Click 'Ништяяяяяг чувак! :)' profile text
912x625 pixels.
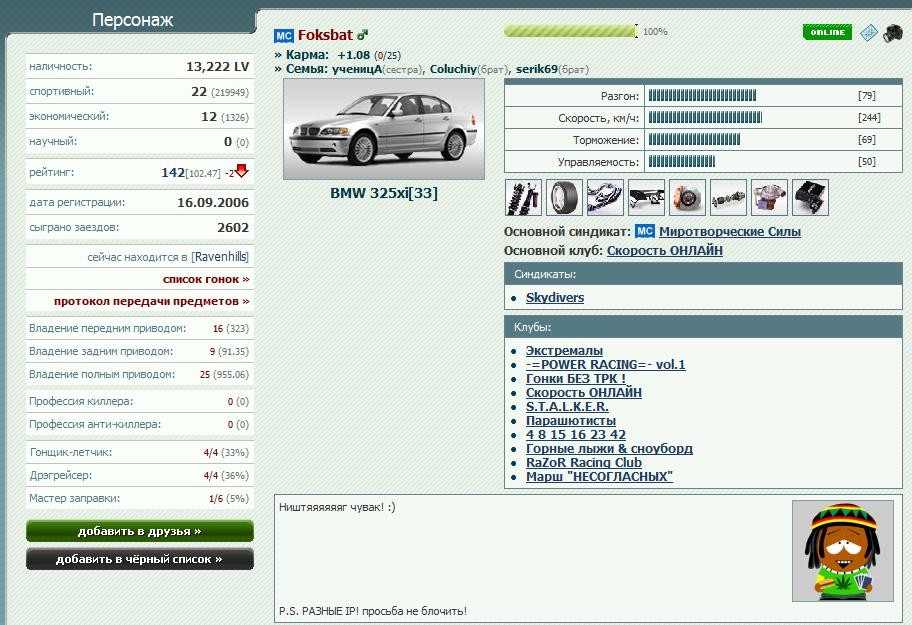point(337,507)
